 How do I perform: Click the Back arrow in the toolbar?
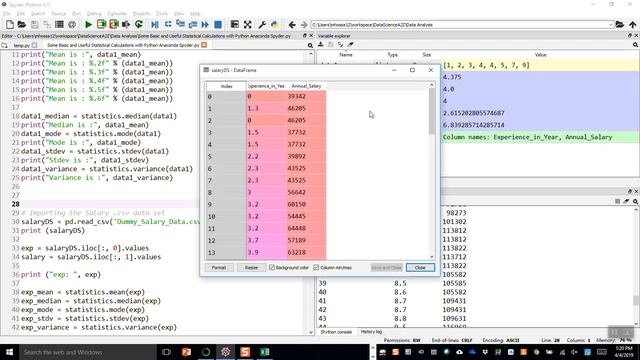[x=292, y=24]
